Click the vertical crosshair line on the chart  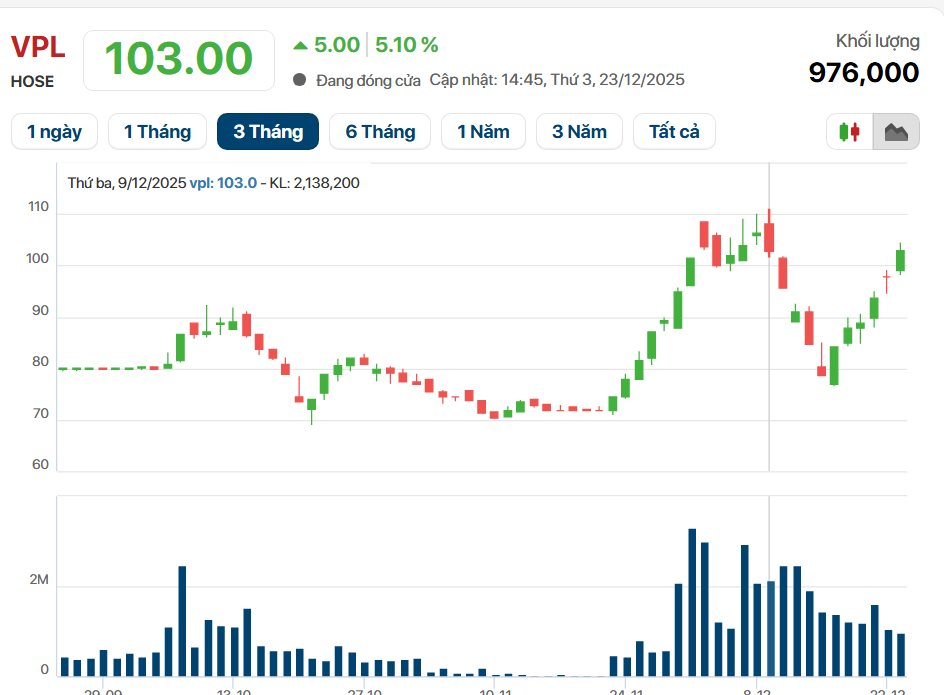[769, 350]
